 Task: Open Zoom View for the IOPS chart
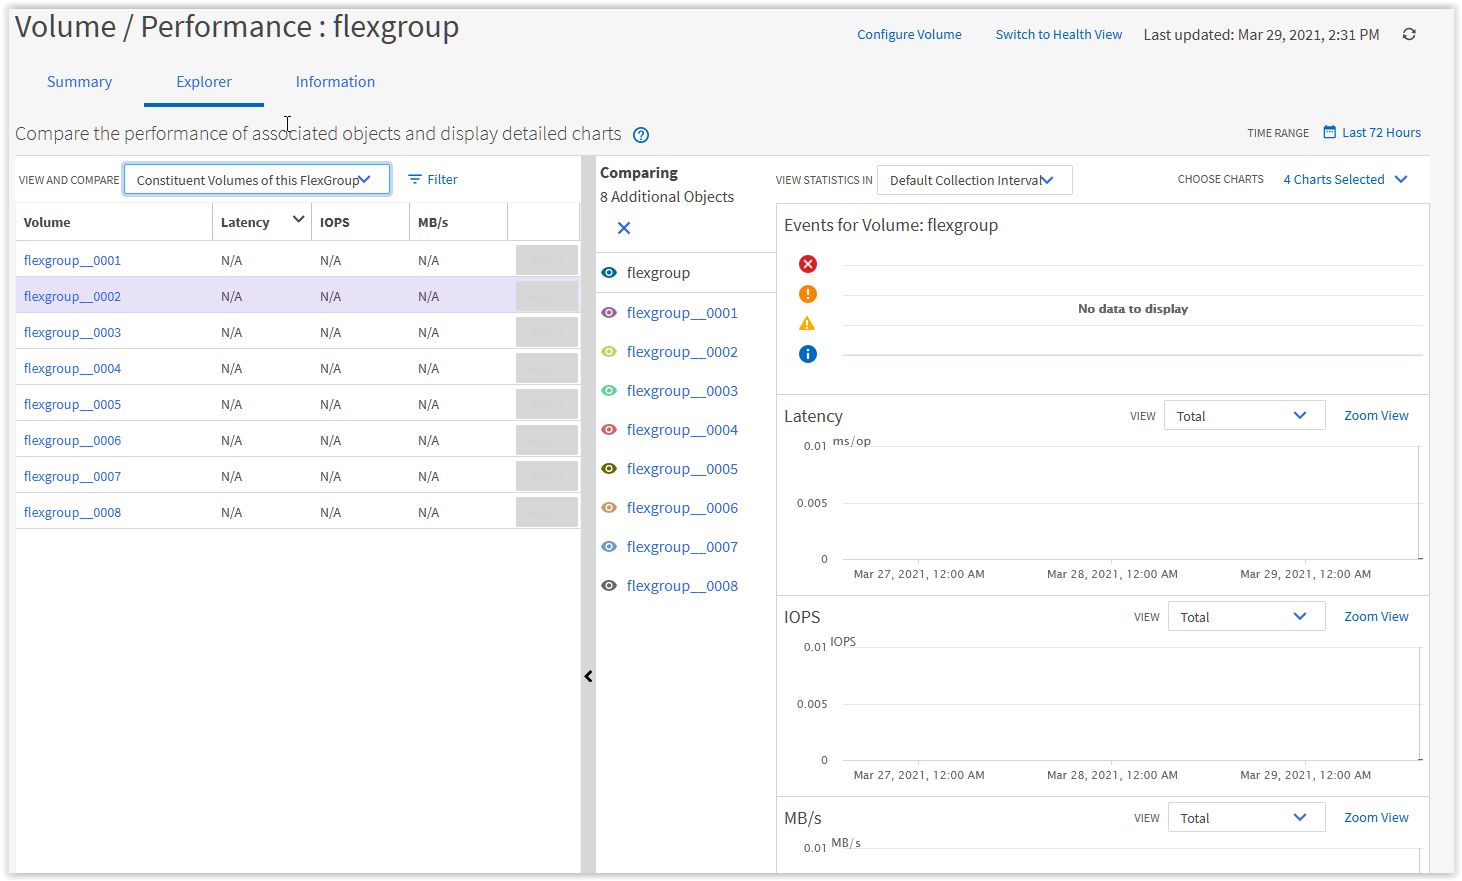[x=1375, y=617]
